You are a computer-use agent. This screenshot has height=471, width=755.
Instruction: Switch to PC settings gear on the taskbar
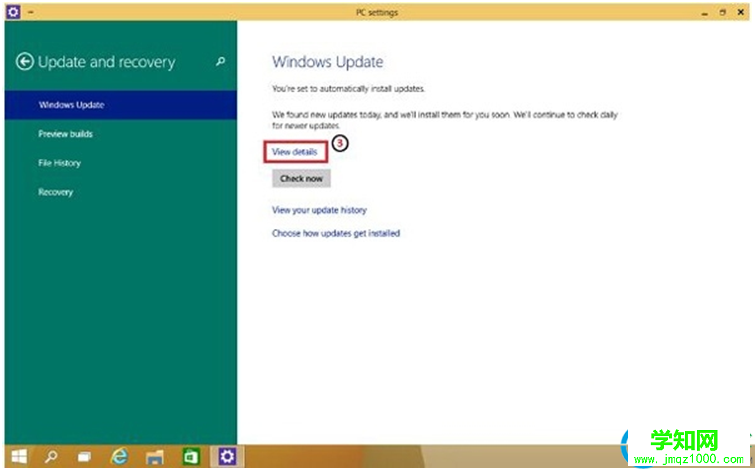coord(227,456)
